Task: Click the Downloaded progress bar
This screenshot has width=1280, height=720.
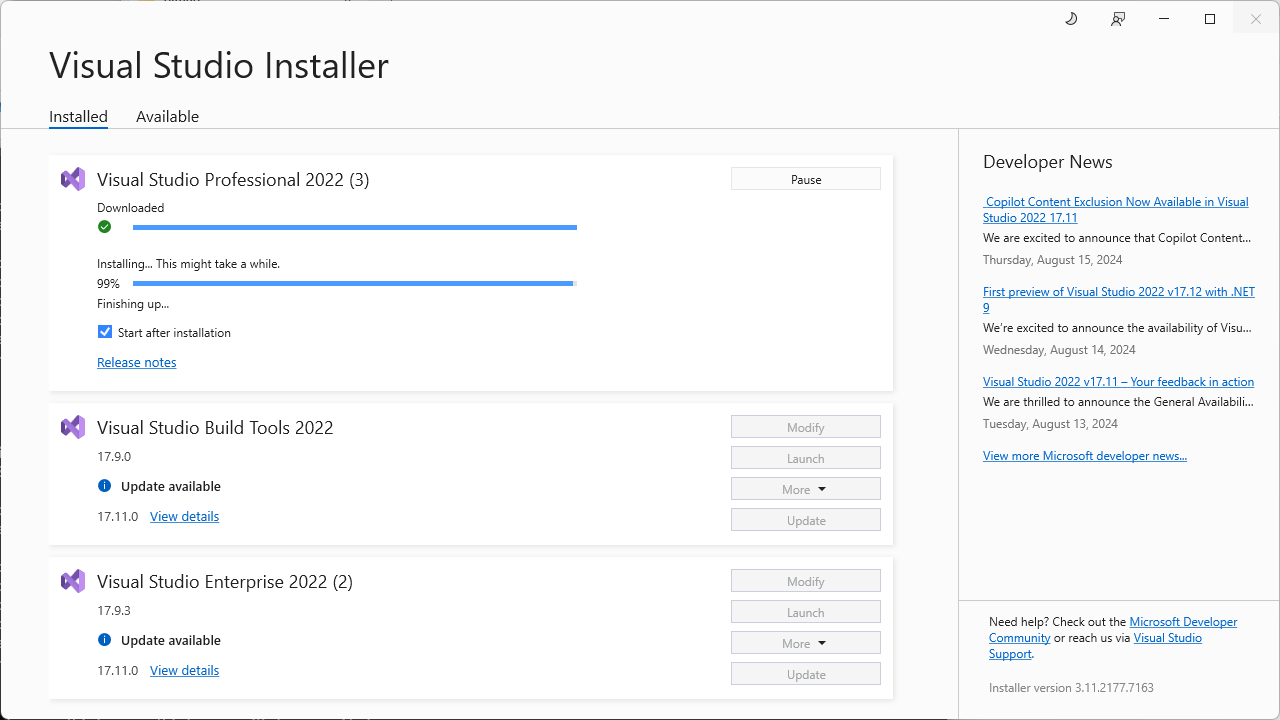Action: pos(355,227)
